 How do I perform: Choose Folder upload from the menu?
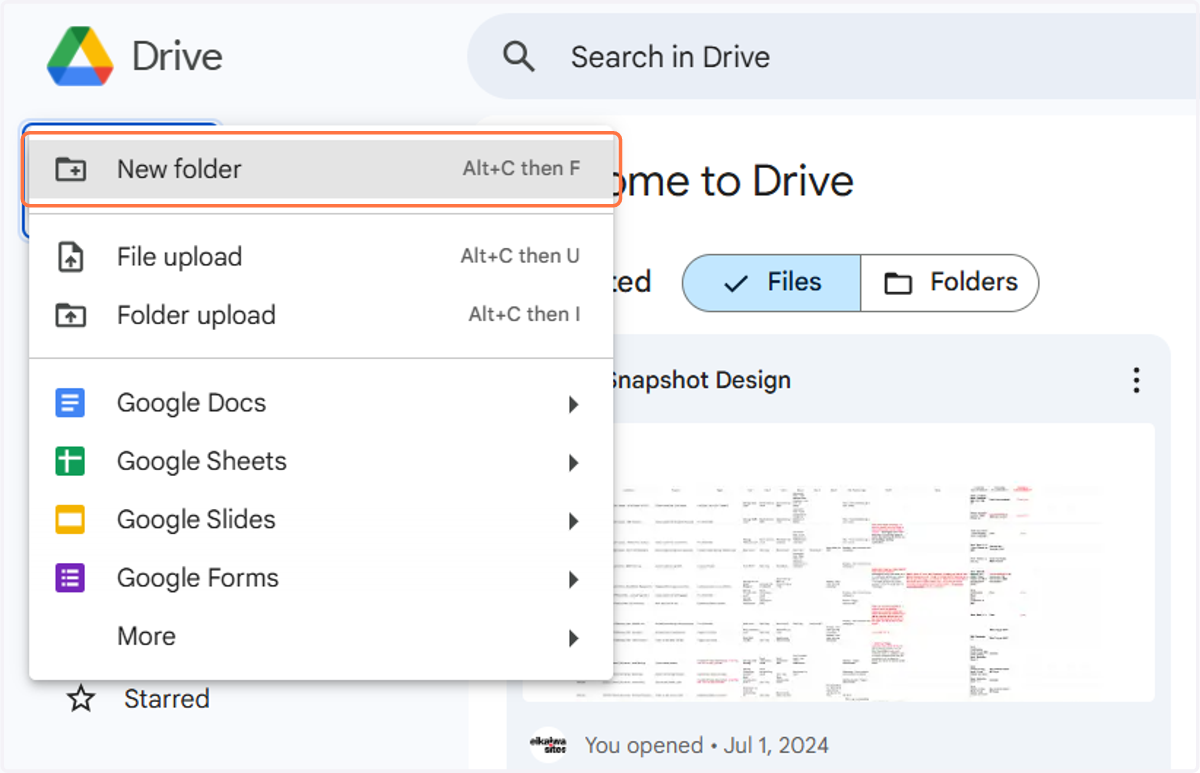pyautogui.click(x=321, y=315)
